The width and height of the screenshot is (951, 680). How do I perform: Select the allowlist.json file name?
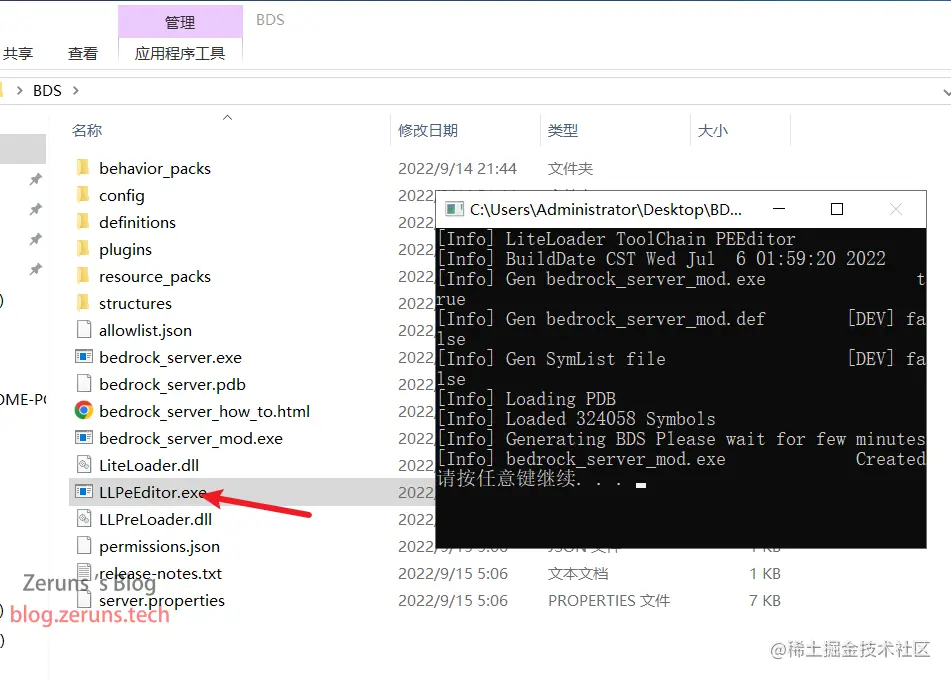[146, 330]
